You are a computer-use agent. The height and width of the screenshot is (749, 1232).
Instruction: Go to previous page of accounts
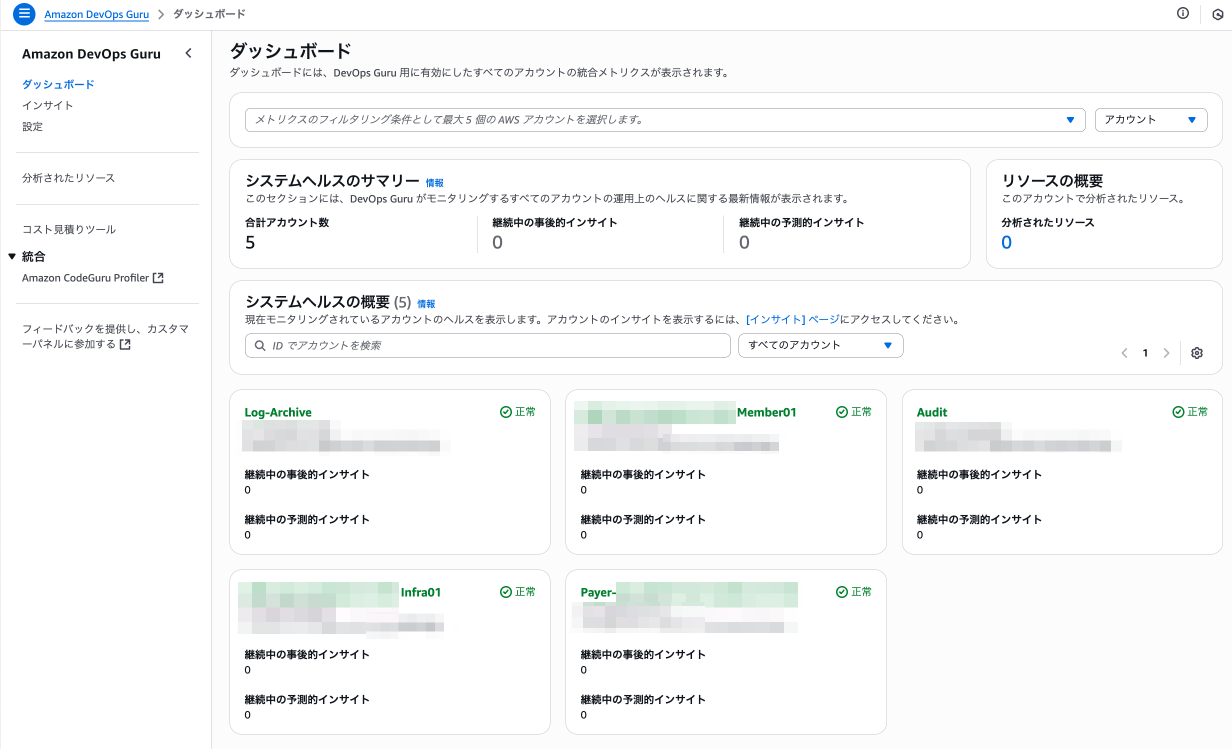[1124, 353]
